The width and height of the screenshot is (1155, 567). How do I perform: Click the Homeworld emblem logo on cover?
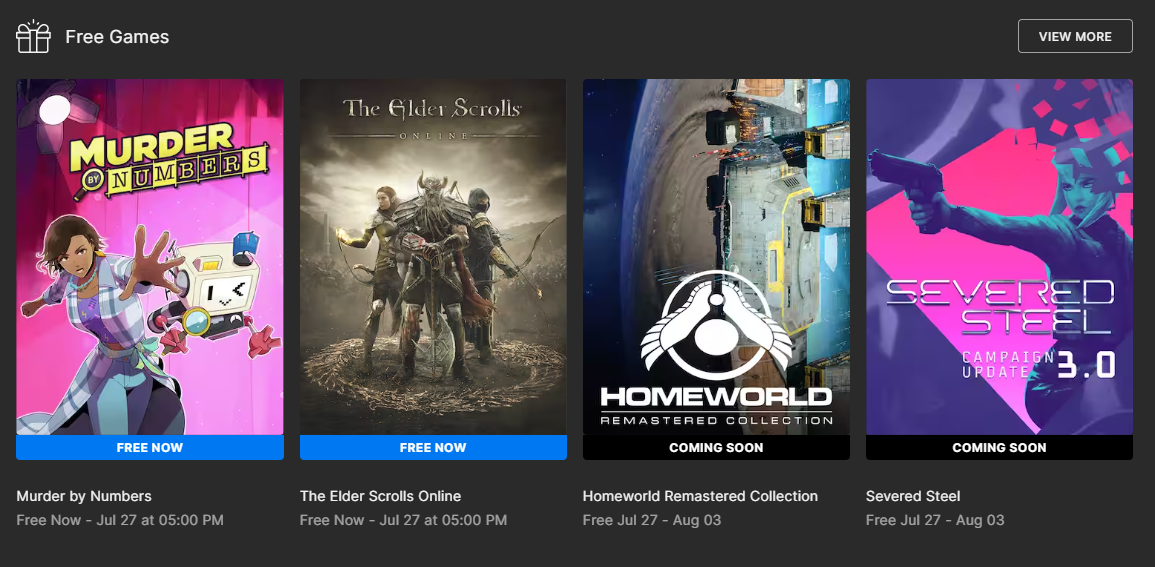[x=716, y=324]
